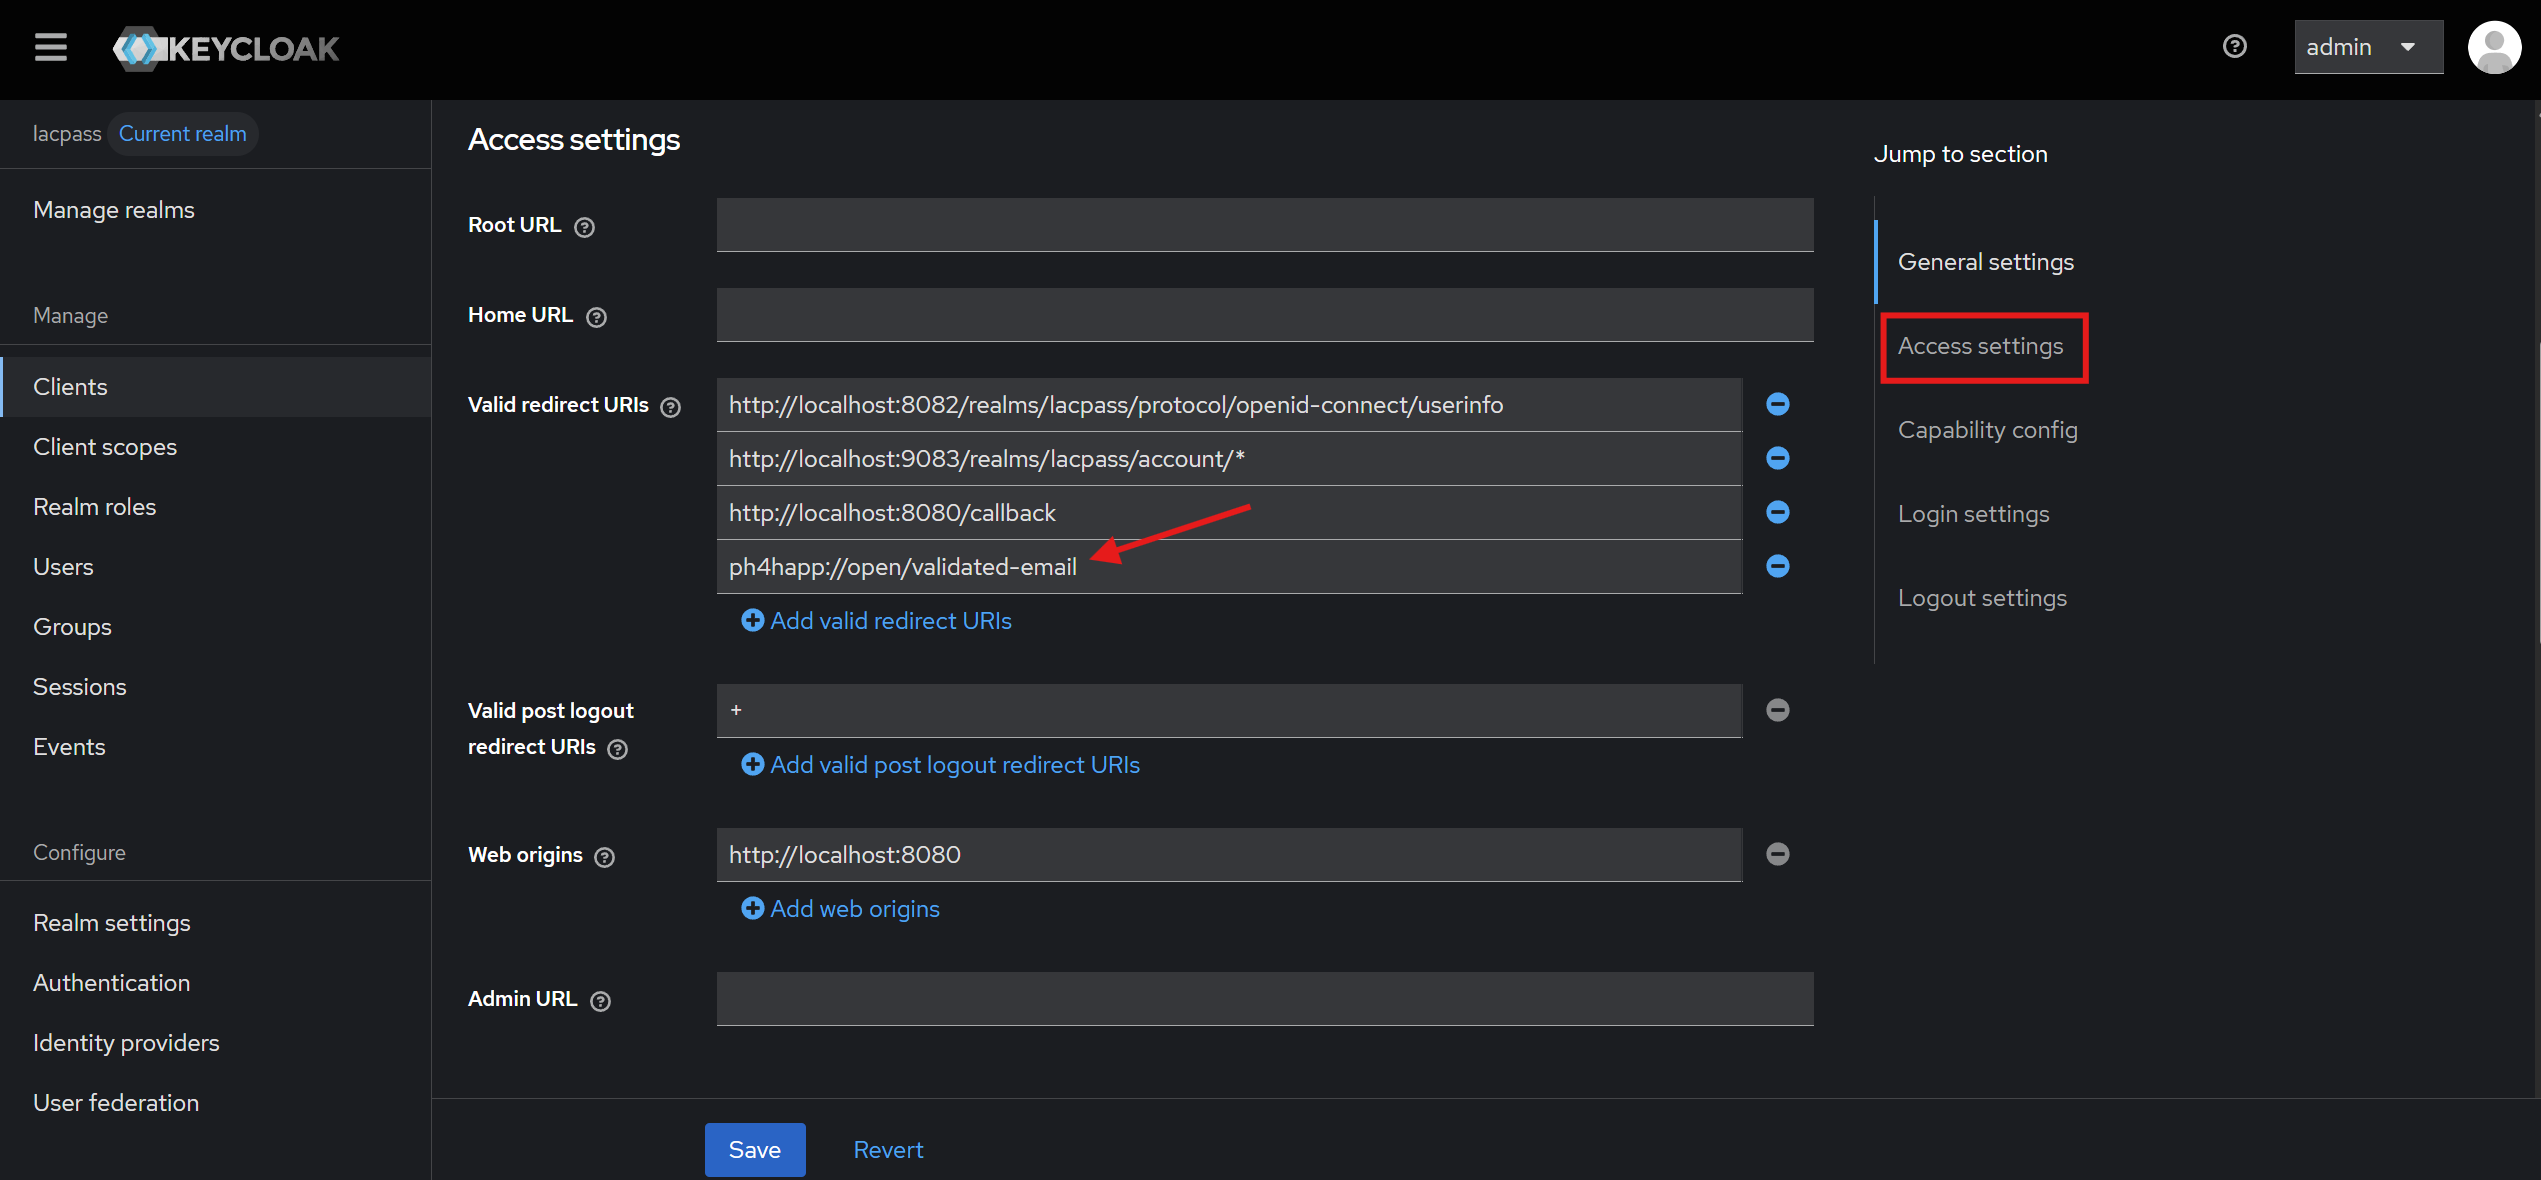Show help for Admin URL

[x=600, y=1001]
